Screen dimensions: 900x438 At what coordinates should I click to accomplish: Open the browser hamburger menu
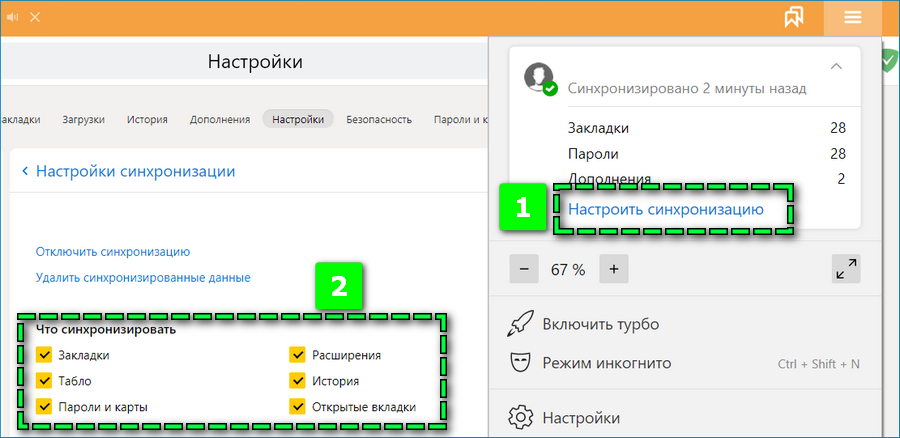click(852, 18)
